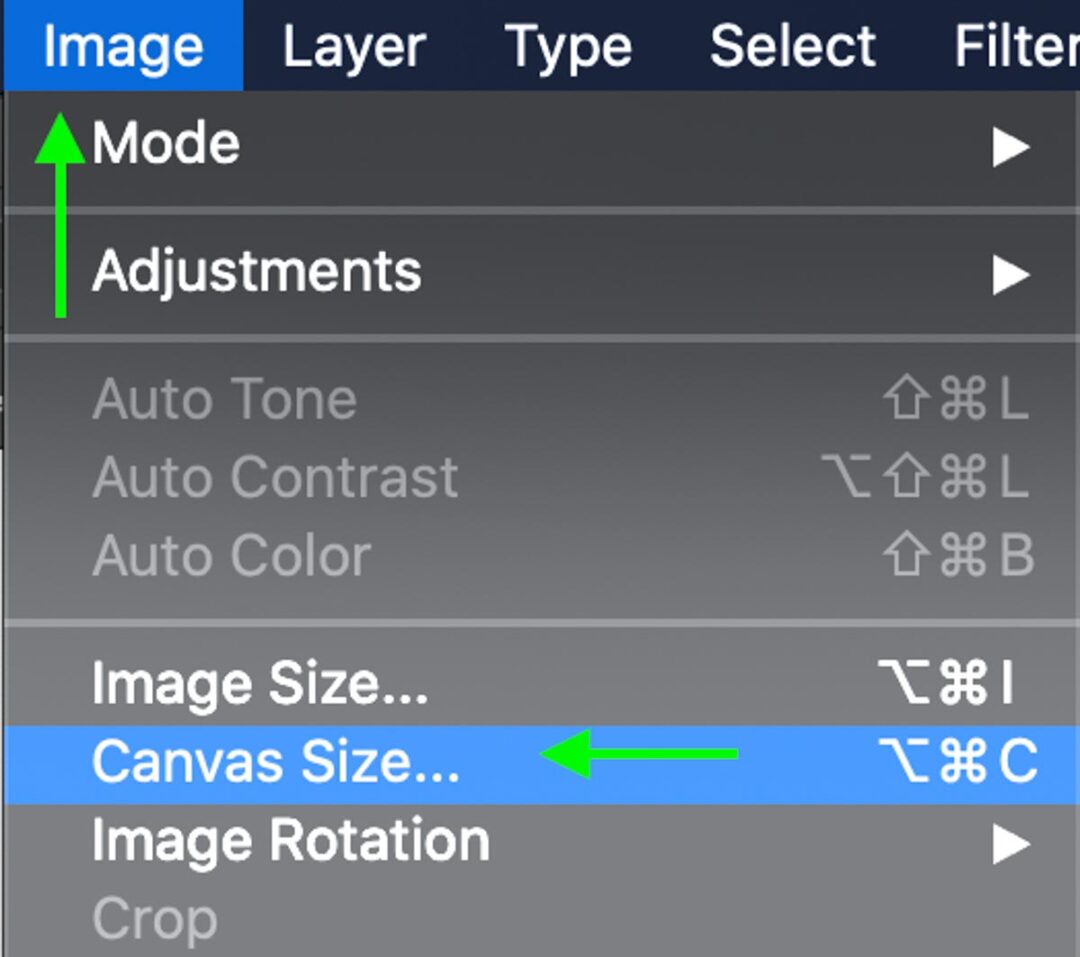Viewport: 1080px width, 957px height.
Task: Expand the Adjustments submenu arrow
Action: tap(1010, 272)
